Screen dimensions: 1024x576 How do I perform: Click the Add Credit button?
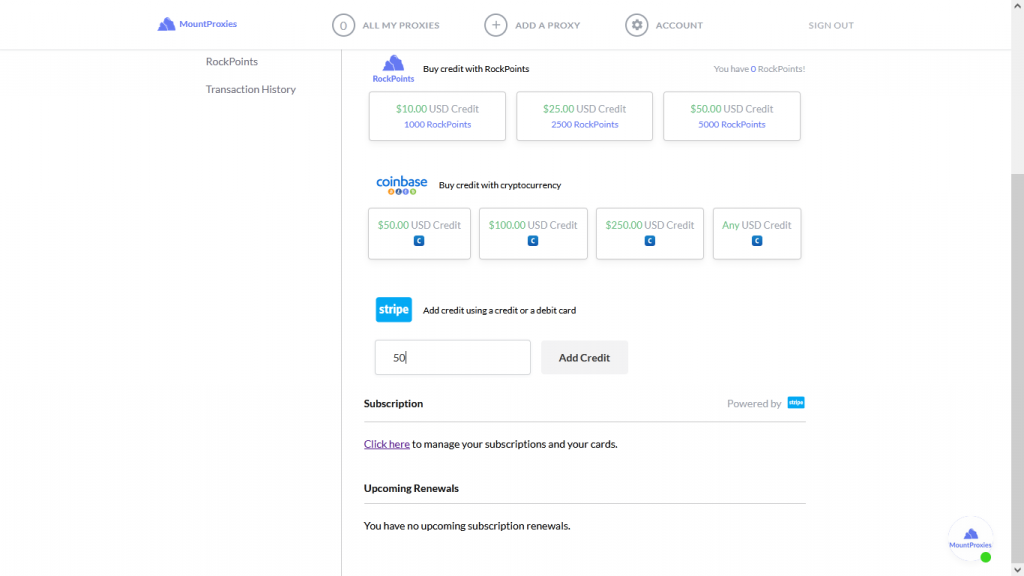click(x=584, y=357)
